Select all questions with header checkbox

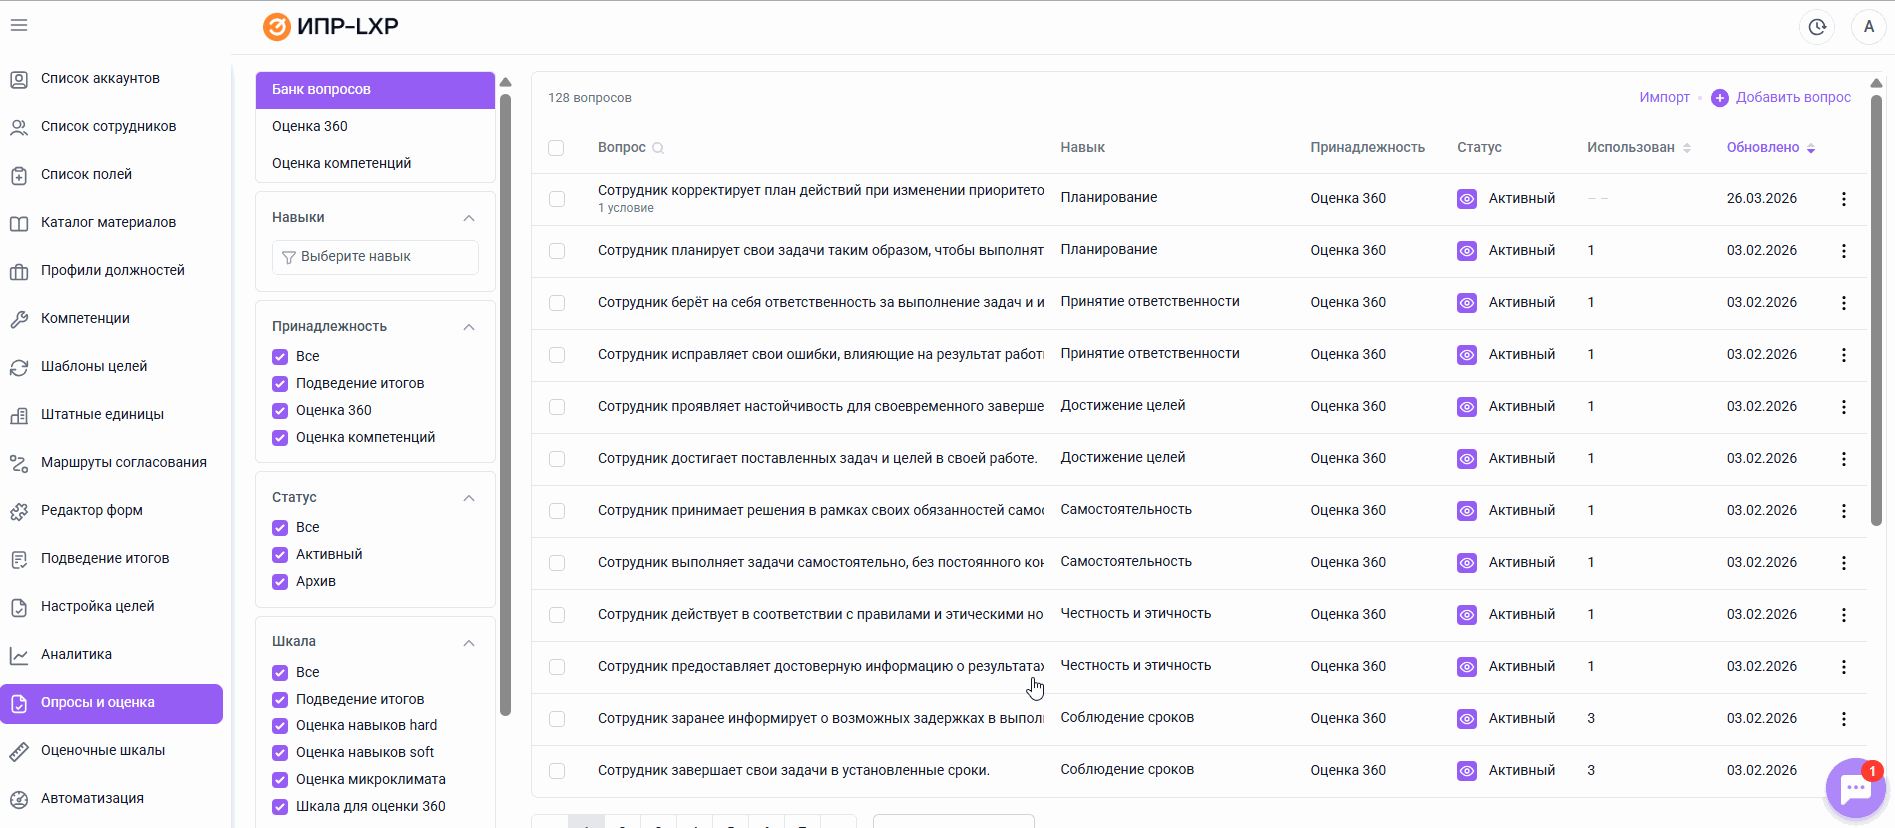(x=557, y=148)
